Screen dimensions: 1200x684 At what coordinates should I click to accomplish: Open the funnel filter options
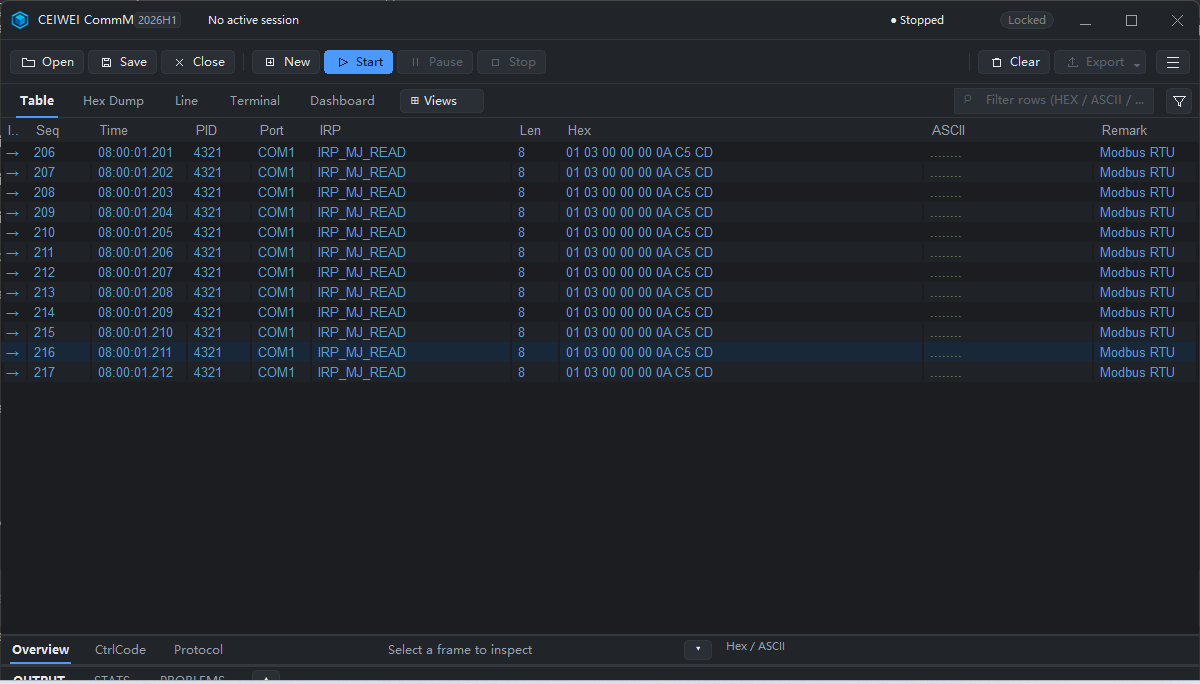click(x=1179, y=101)
